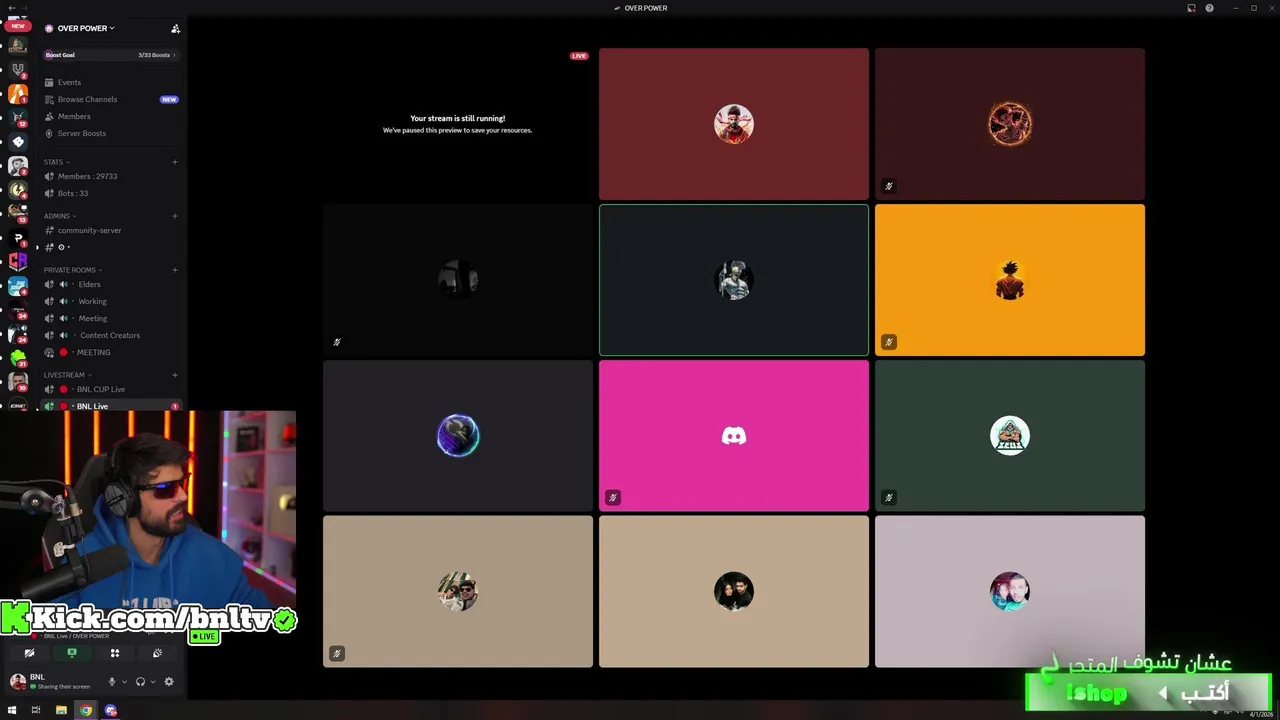Open User Settings gear
The image size is (1280, 720).
(169, 681)
